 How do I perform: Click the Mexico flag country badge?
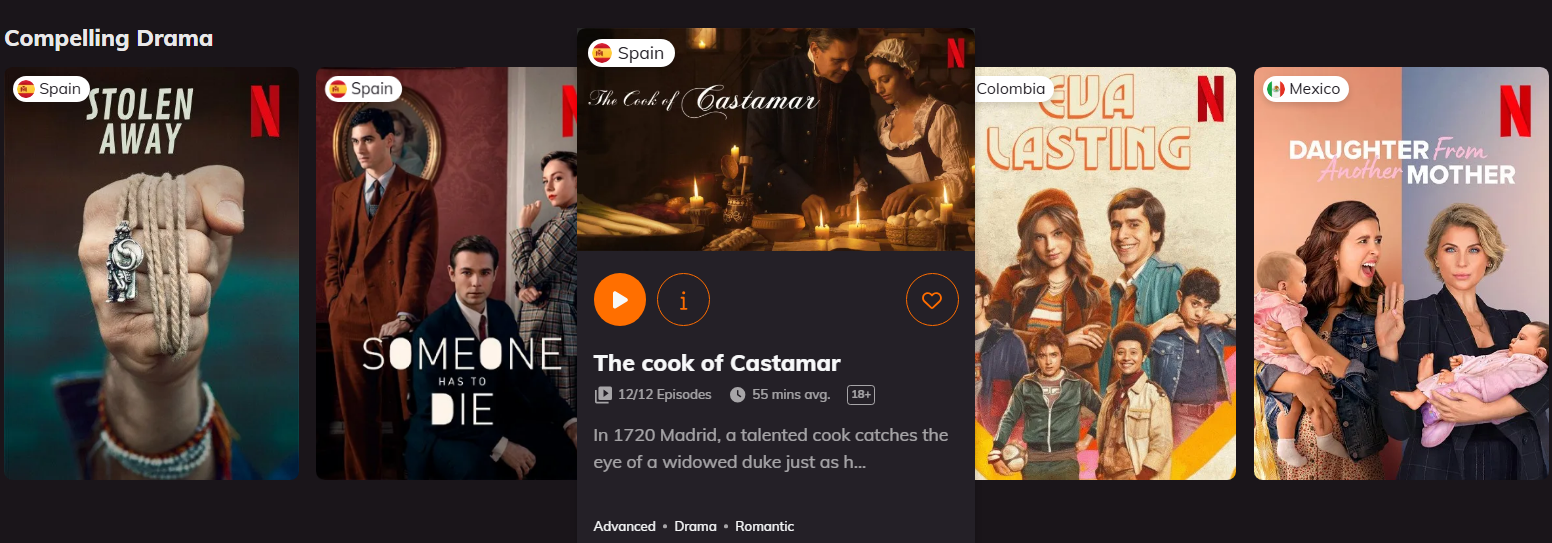(x=1303, y=89)
